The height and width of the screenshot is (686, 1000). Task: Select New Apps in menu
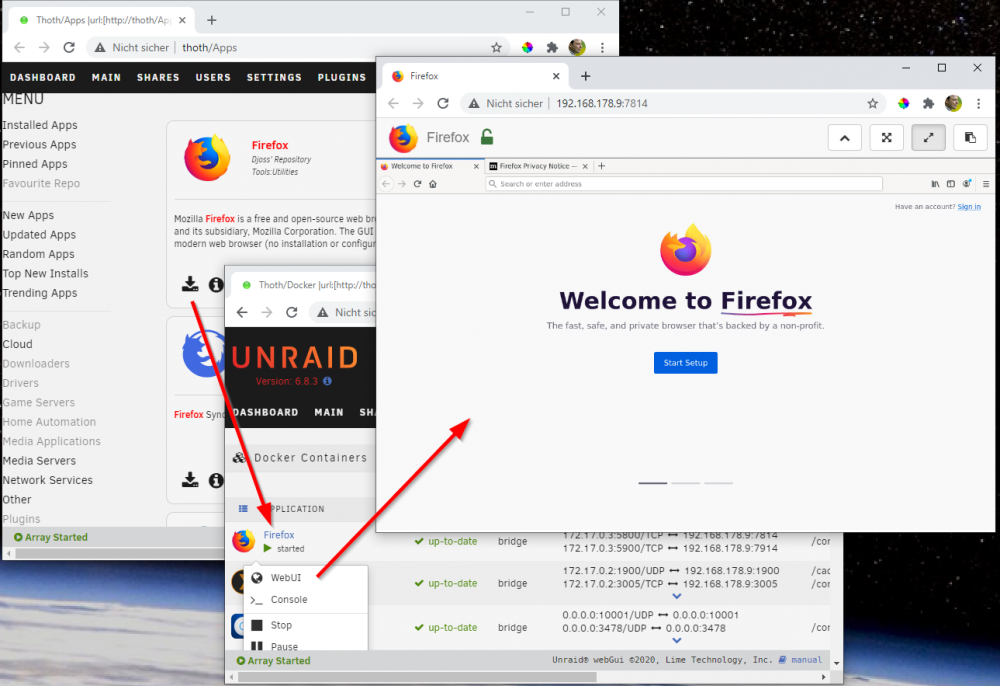click(x=28, y=215)
